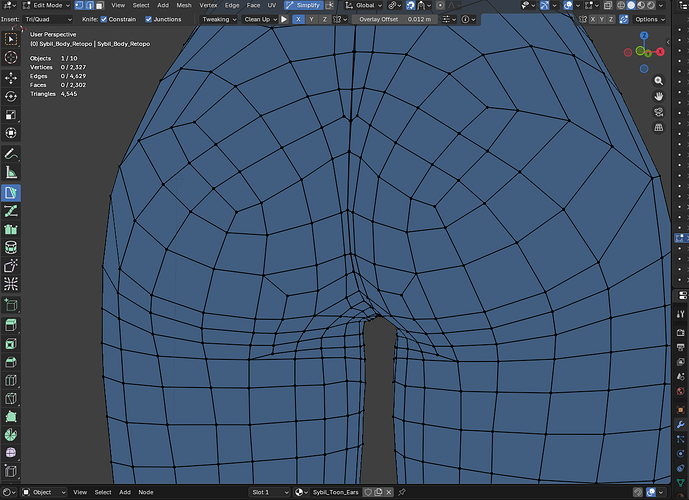Open the View menu in 3D viewport header

click(x=118, y=5)
